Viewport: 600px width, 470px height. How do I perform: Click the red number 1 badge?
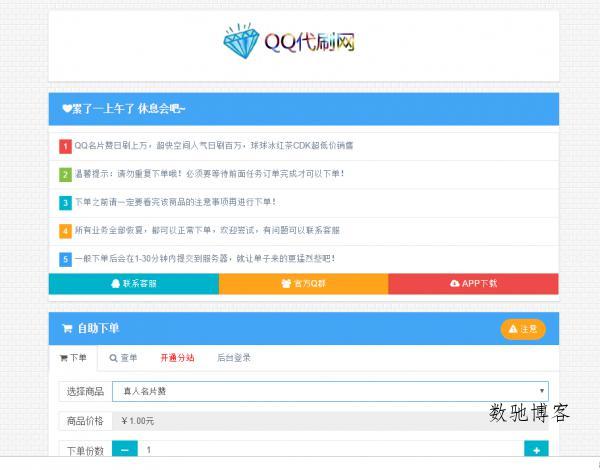(x=65, y=146)
